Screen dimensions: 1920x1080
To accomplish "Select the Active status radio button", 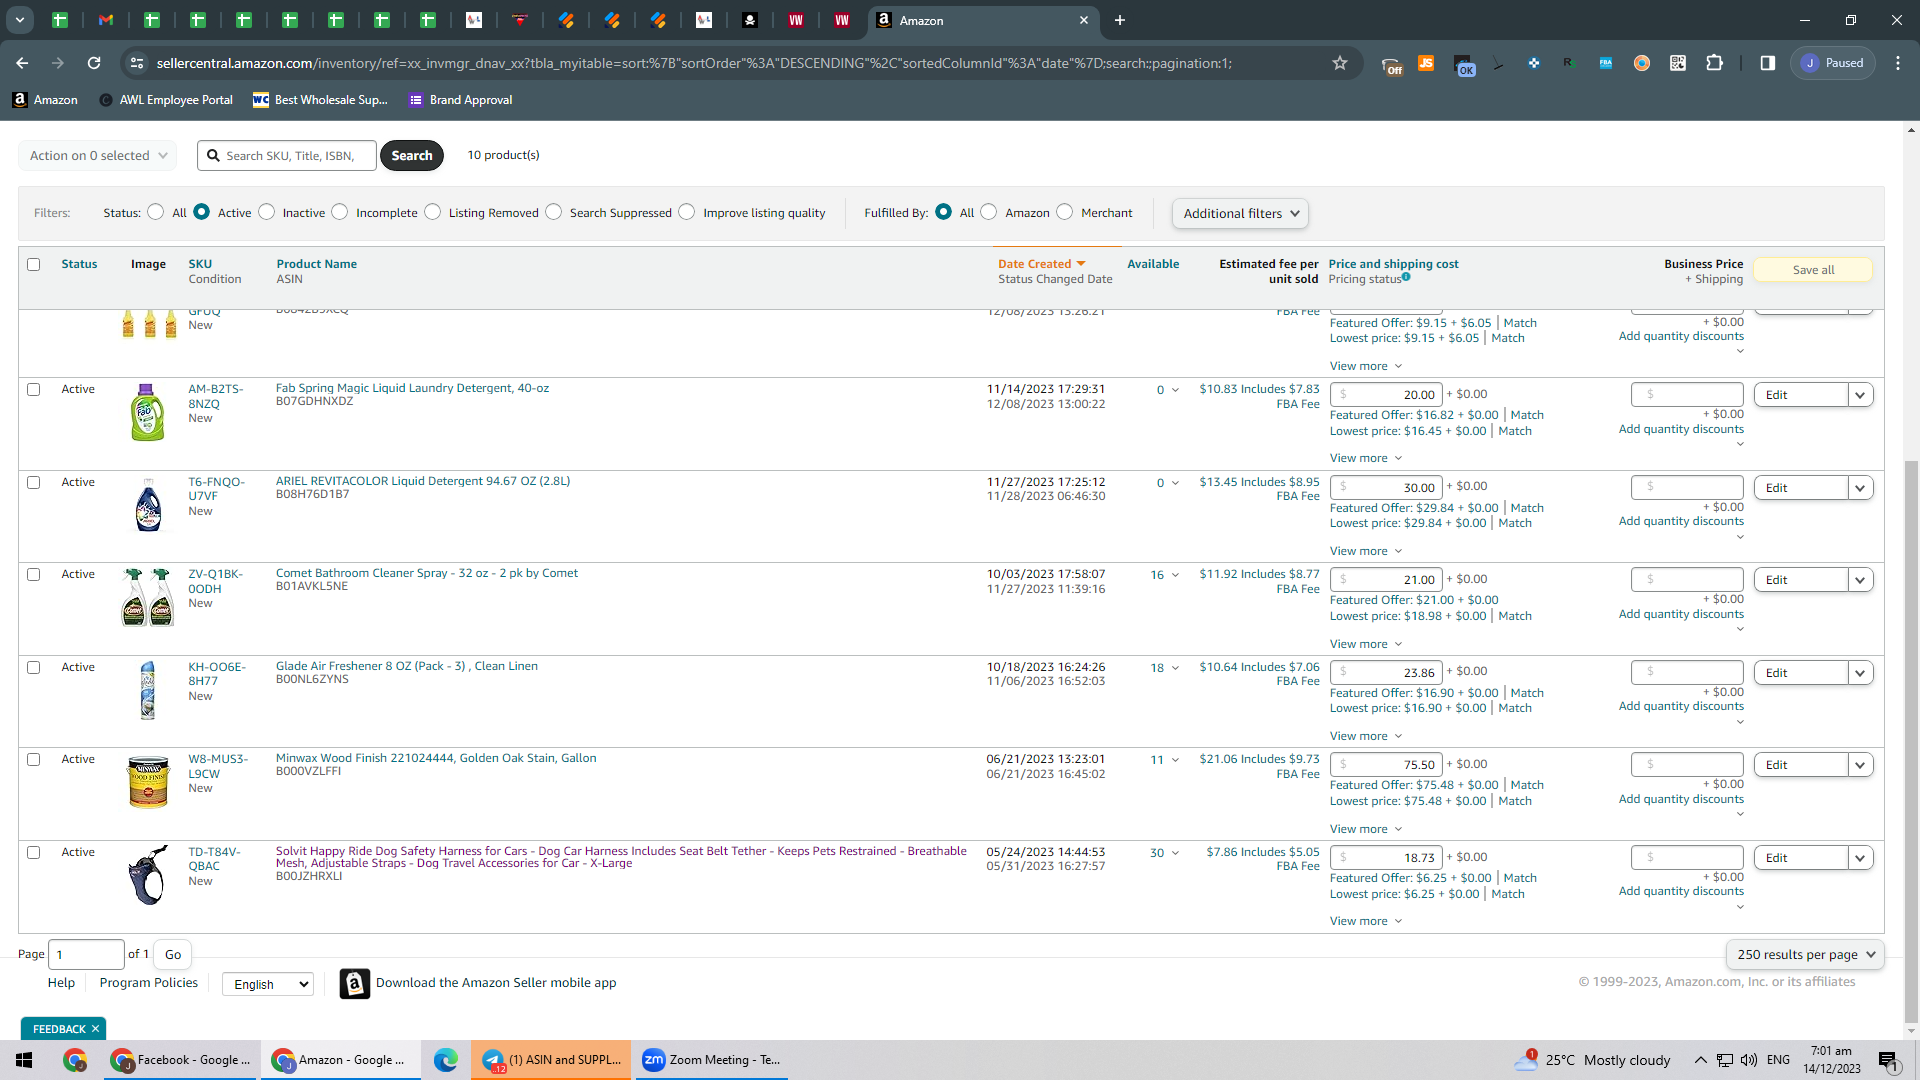I will pyautogui.click(x=201, y=212).
